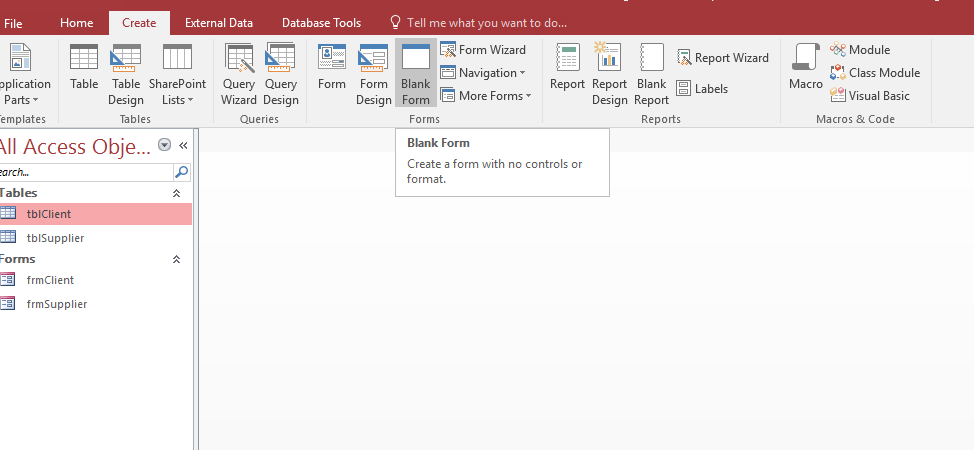Expand the More Forms dropdown

click(486, 96)
